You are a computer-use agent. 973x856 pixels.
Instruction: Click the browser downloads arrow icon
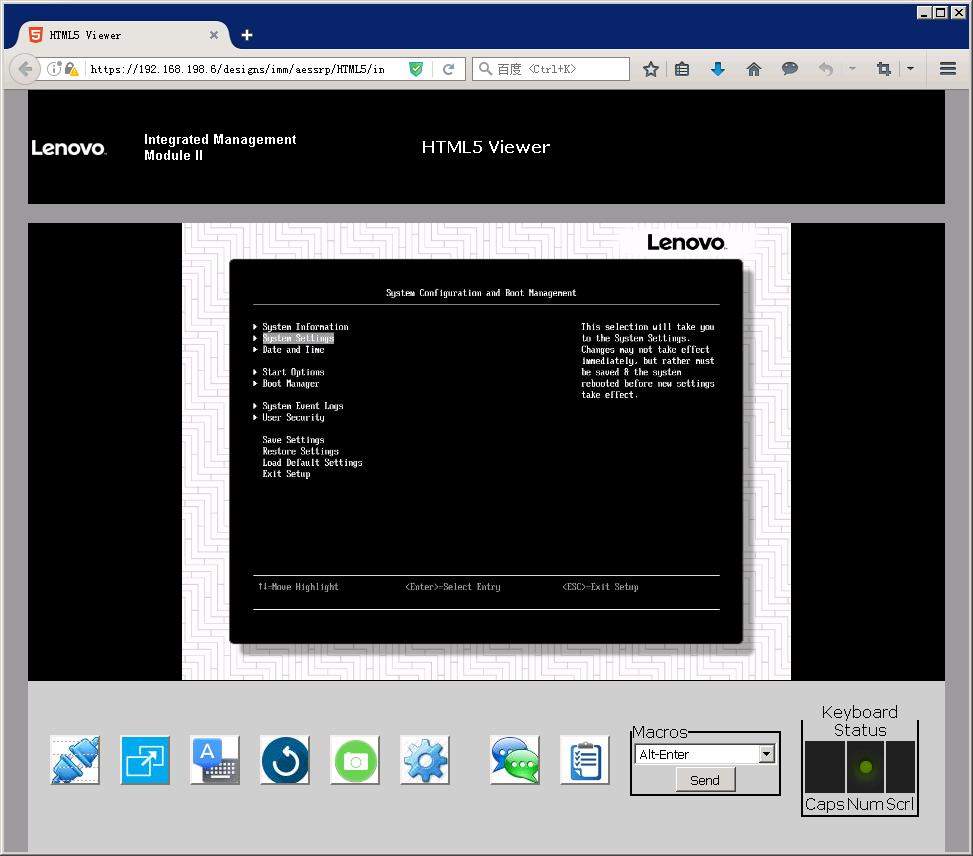pyautogui.click(x=717, y=69)
